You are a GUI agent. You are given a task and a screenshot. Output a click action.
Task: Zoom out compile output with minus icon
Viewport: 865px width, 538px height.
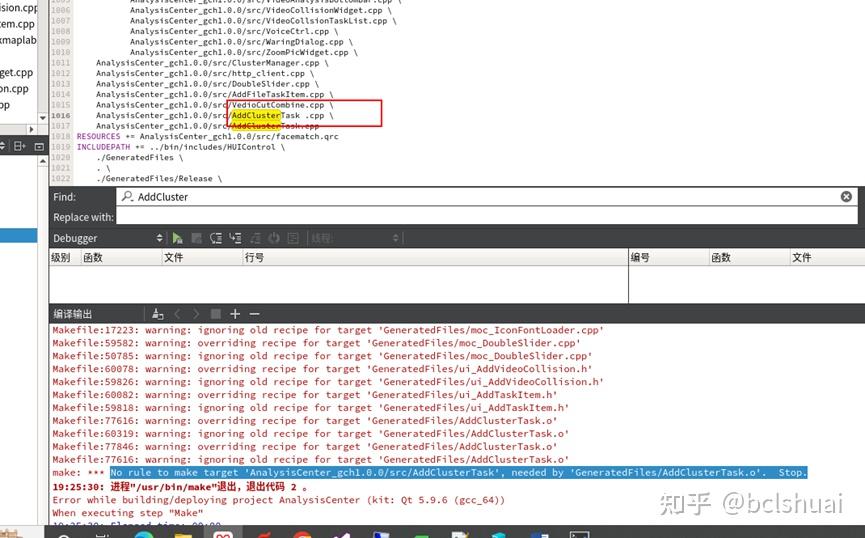pos(254,314)
